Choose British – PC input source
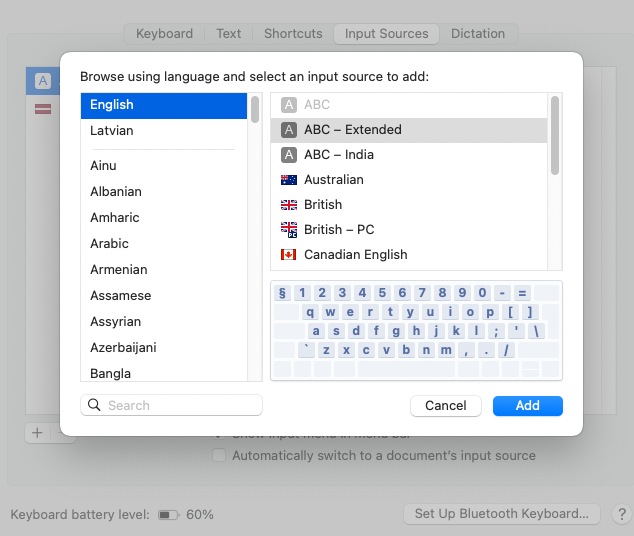Screen dimensions: 634x536 click(409, 230)
